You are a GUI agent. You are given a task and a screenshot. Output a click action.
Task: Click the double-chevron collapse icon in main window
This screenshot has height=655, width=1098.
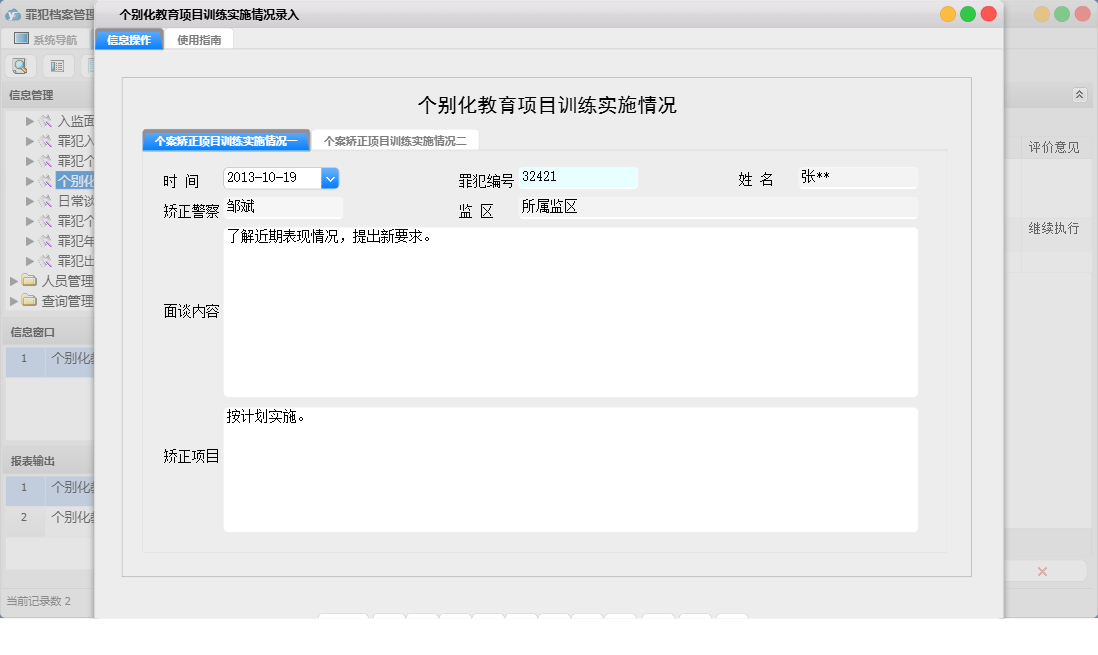coord(1080,95)
